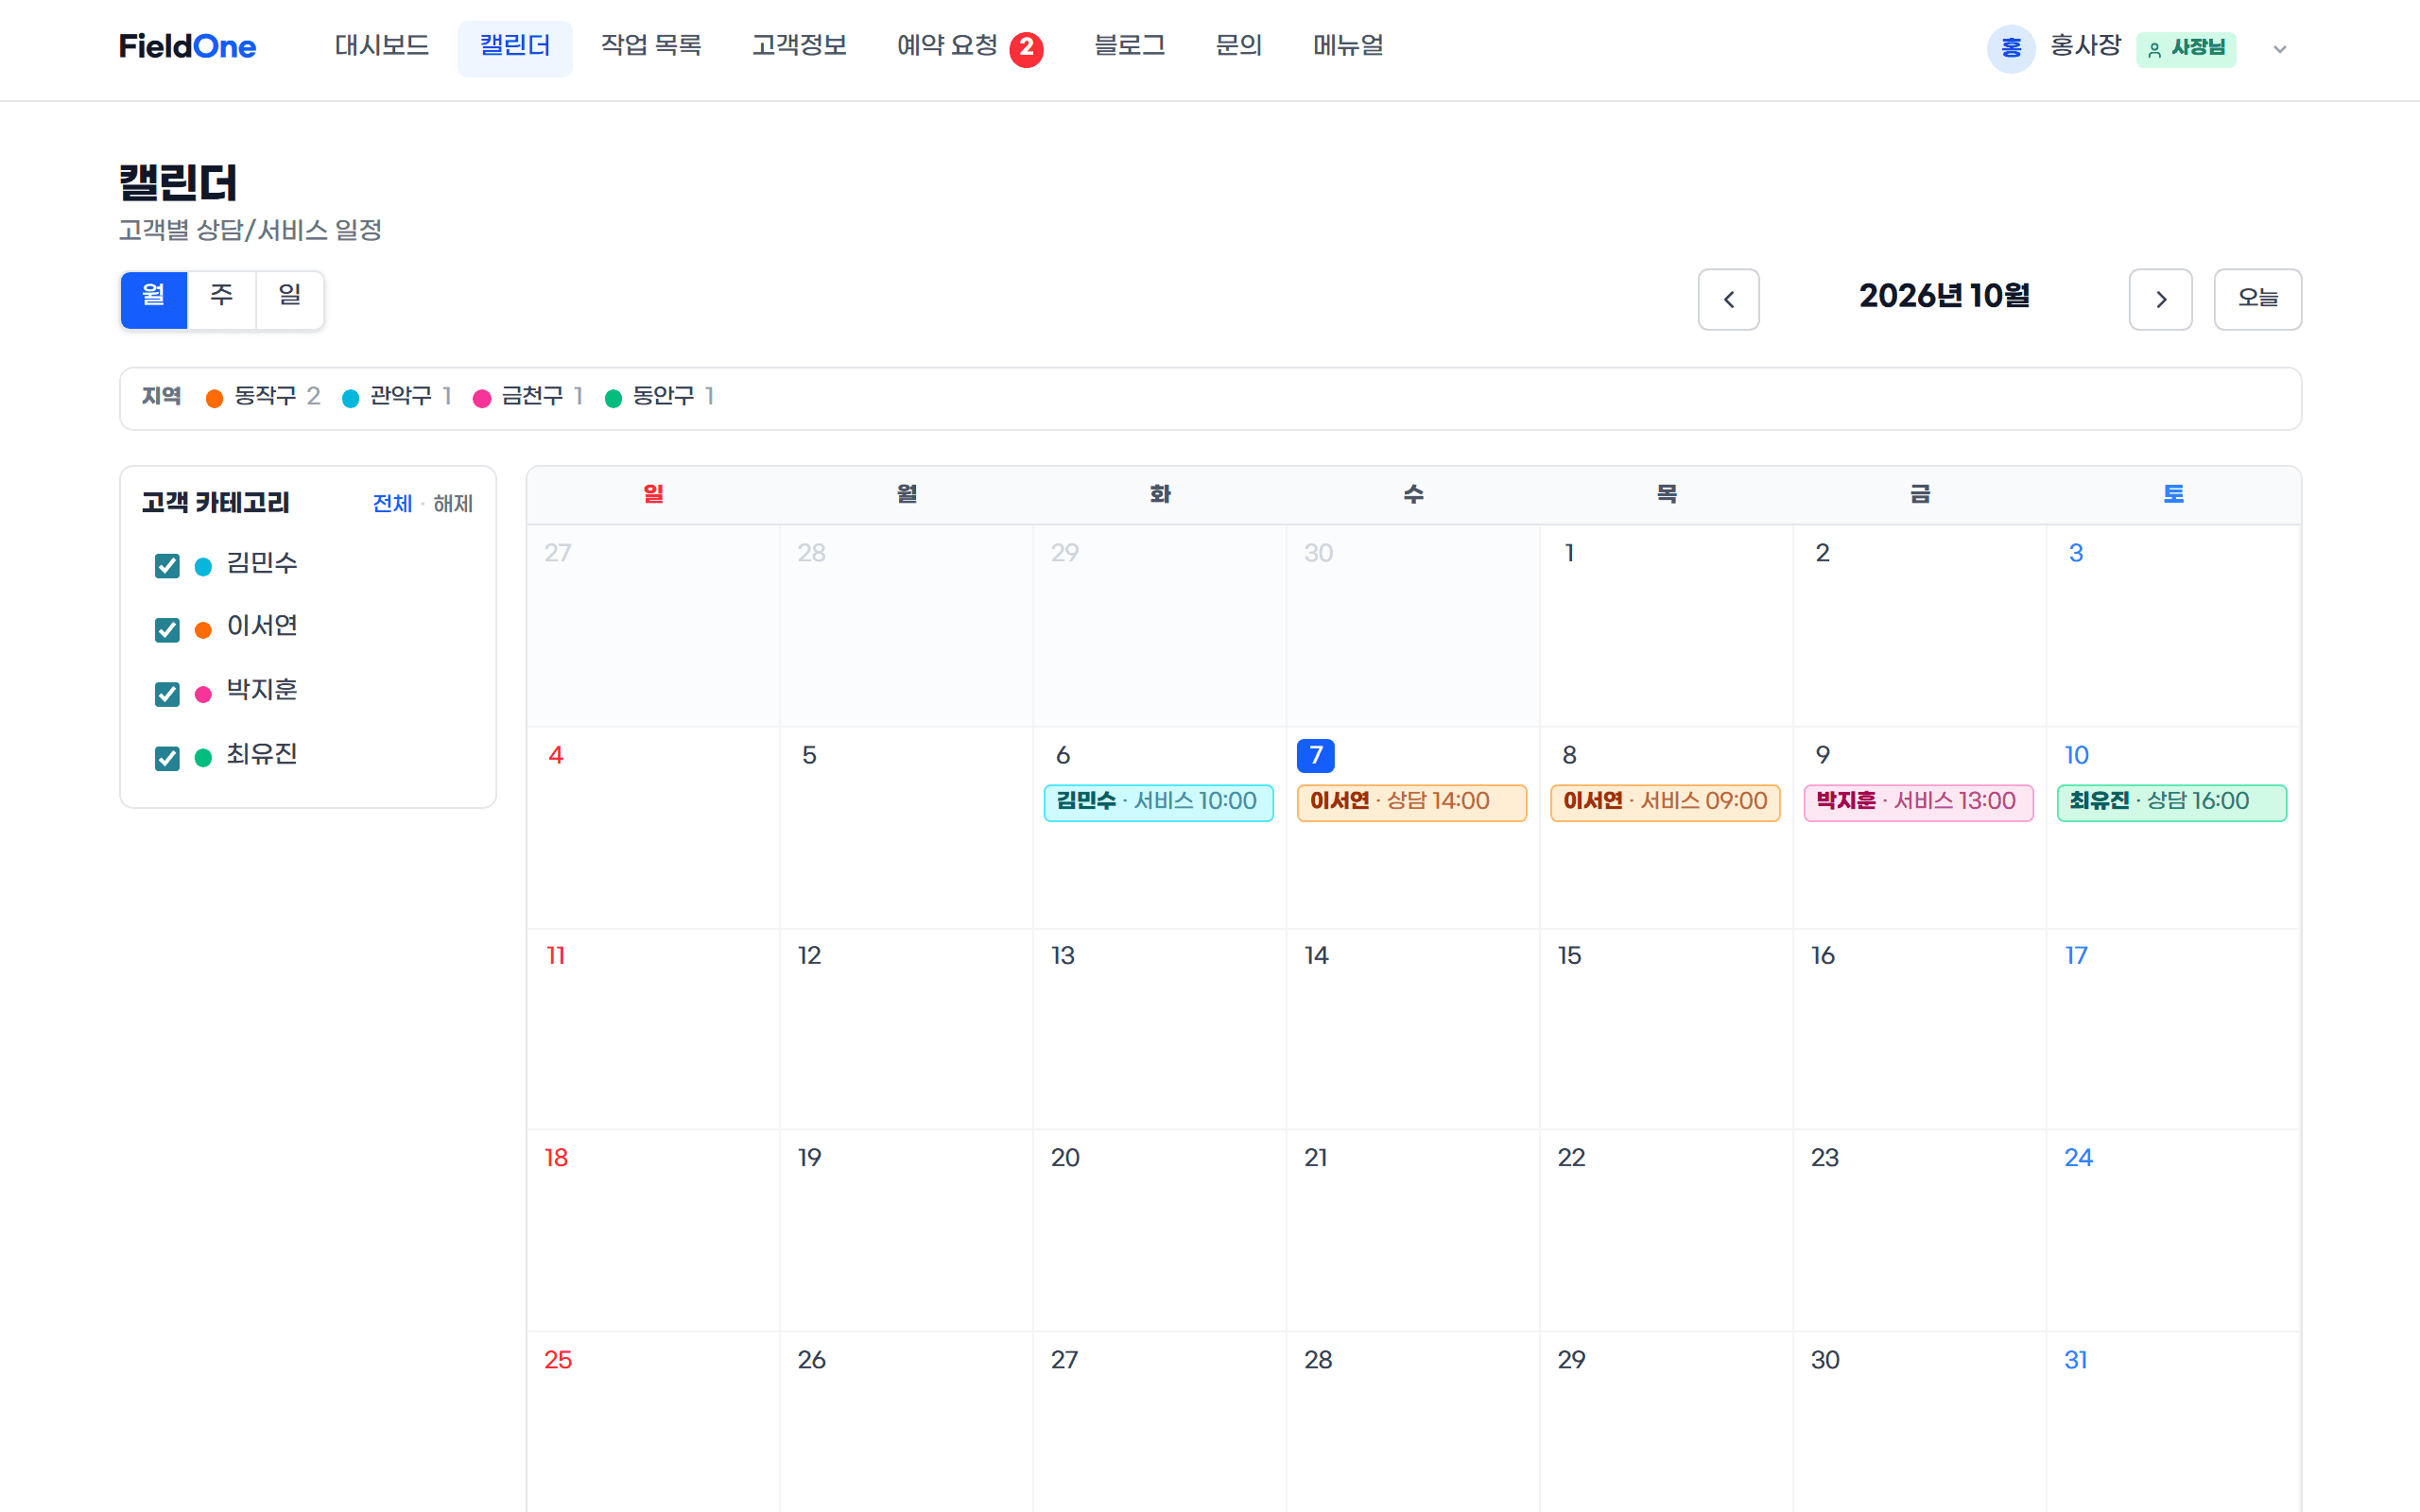The image size is (2420, 1512).
Task: Click the 오늘 button
Action: click(2257, 299)
